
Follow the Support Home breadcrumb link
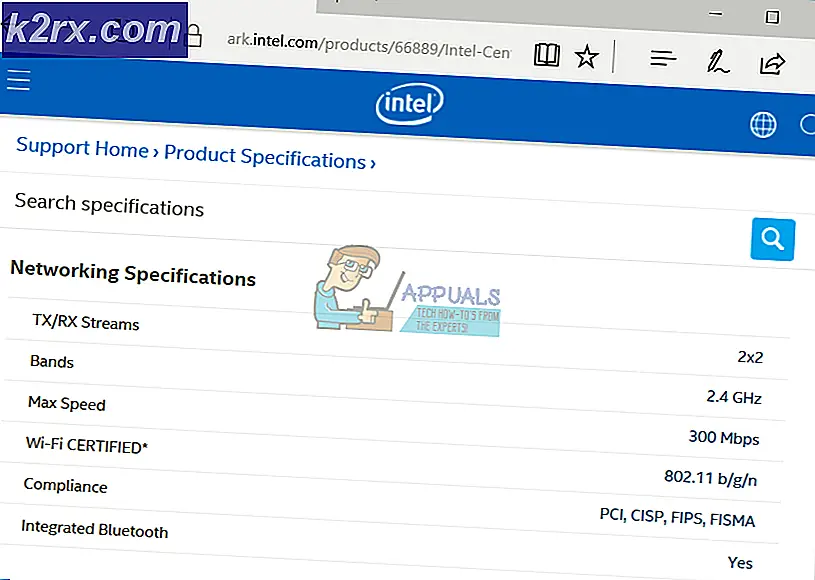[82, 148]
